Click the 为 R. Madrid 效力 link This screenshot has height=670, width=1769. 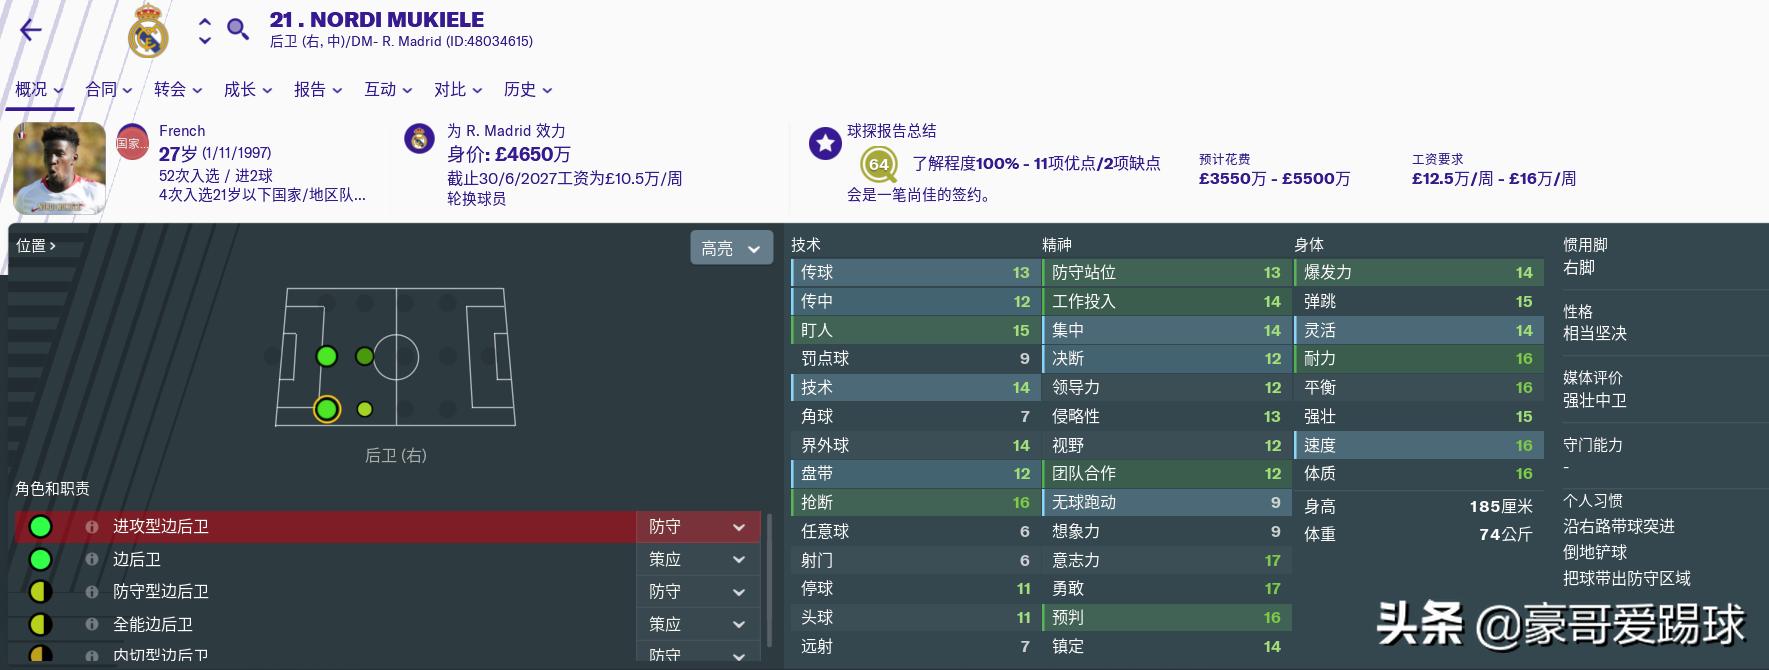click(x=506, y=131)
